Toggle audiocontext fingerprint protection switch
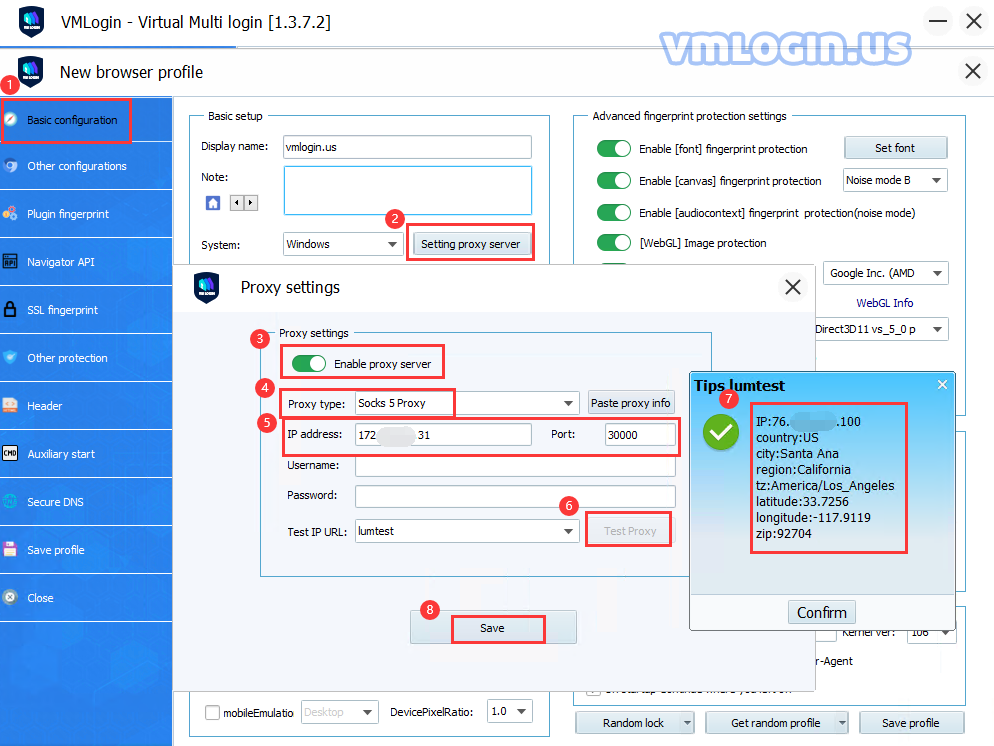Screen dimensions: 994x746 coord(614,212)
